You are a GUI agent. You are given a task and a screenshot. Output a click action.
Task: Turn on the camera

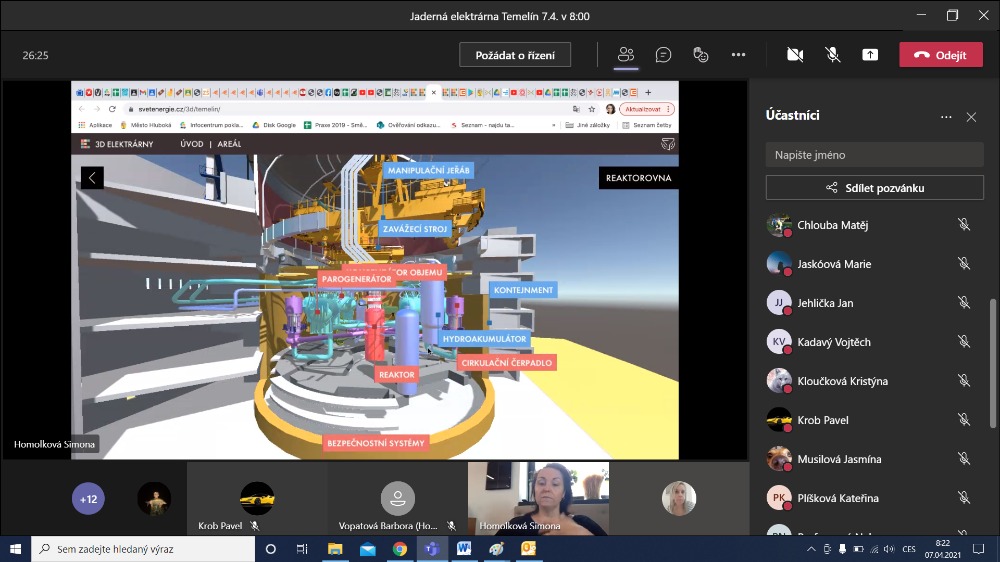pyautogui.click(x=795, y=55)
